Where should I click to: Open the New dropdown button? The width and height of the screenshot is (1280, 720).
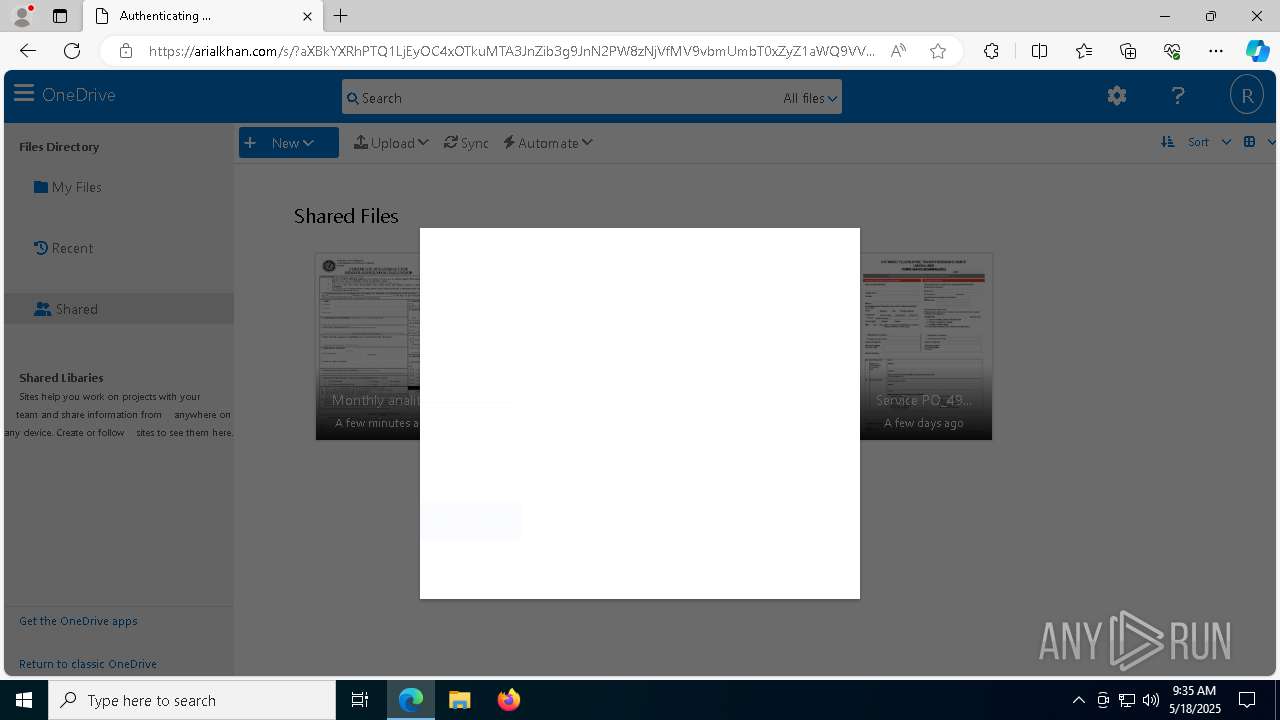[289, 143]
